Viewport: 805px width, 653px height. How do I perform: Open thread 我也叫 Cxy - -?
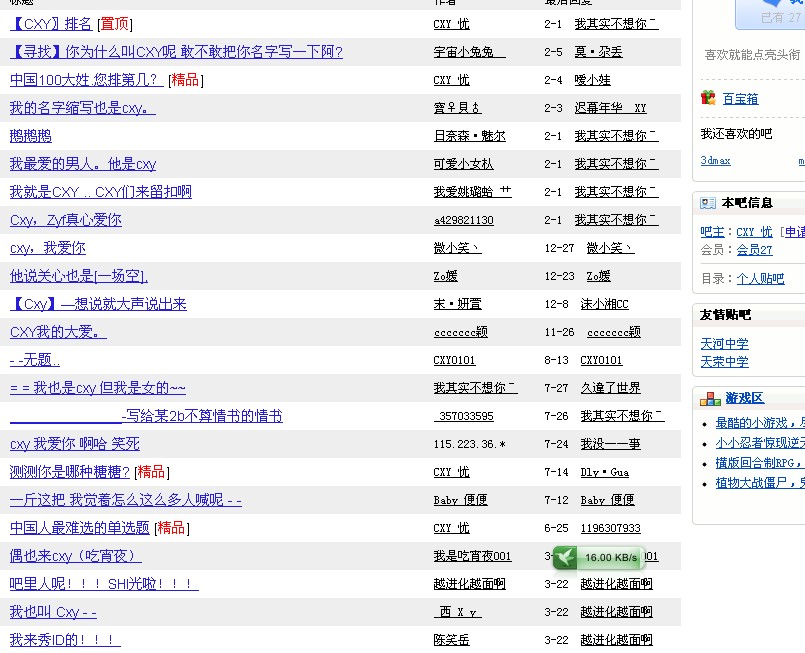[53, 612]
